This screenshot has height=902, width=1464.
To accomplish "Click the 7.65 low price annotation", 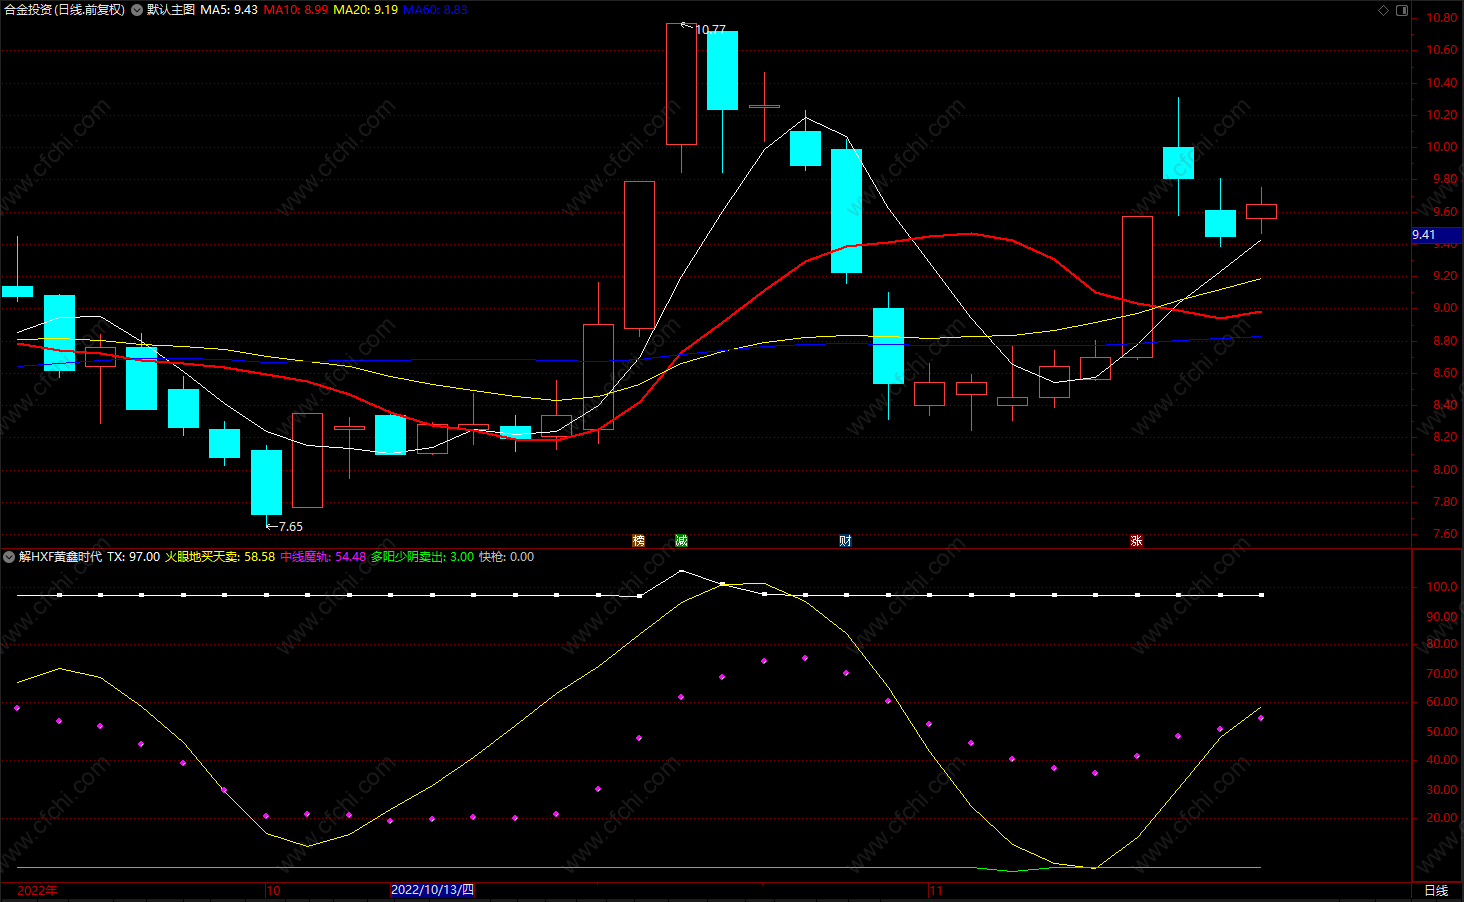I will tap(290, 527).
